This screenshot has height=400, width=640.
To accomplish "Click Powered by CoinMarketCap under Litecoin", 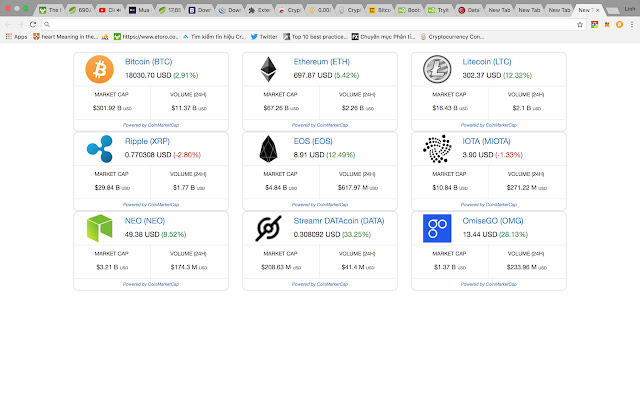I will (x=489, y=125).
